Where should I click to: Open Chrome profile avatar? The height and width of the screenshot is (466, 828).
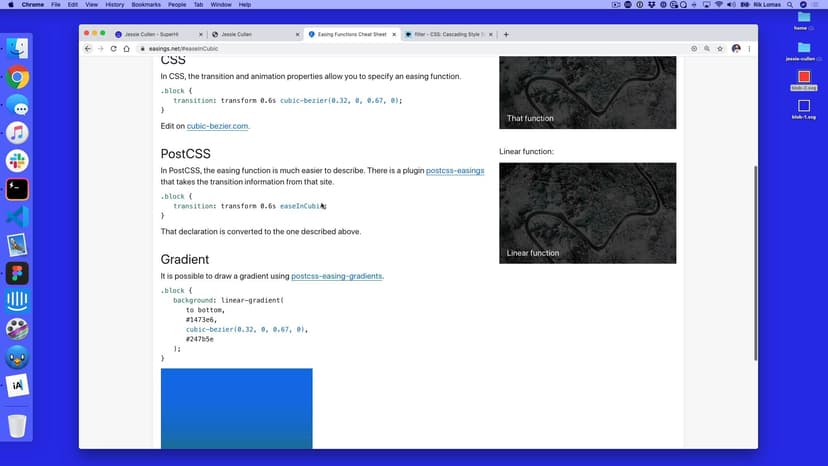click(x=736, y=49)
